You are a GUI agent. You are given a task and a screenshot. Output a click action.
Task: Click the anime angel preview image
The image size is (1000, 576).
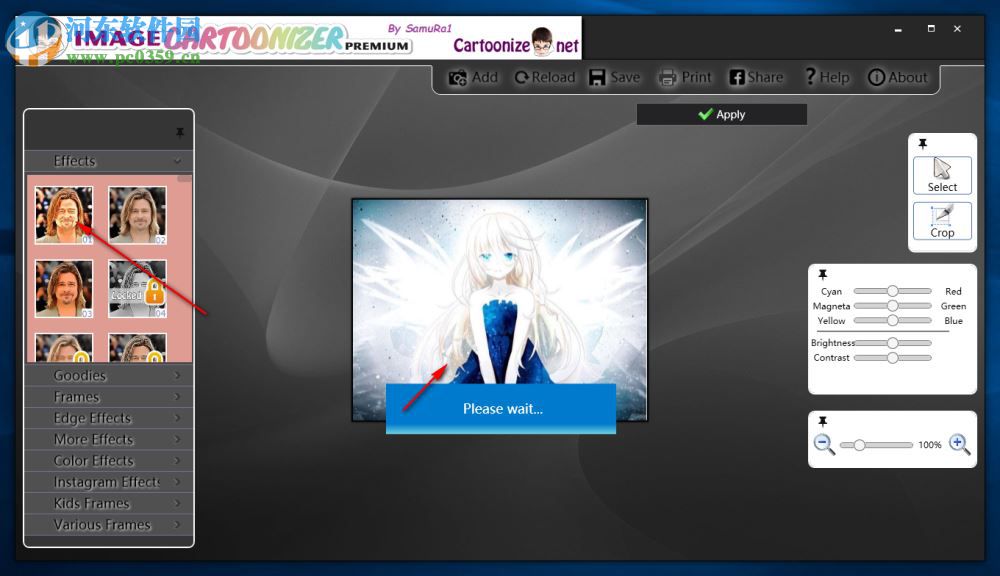[500, 310]
